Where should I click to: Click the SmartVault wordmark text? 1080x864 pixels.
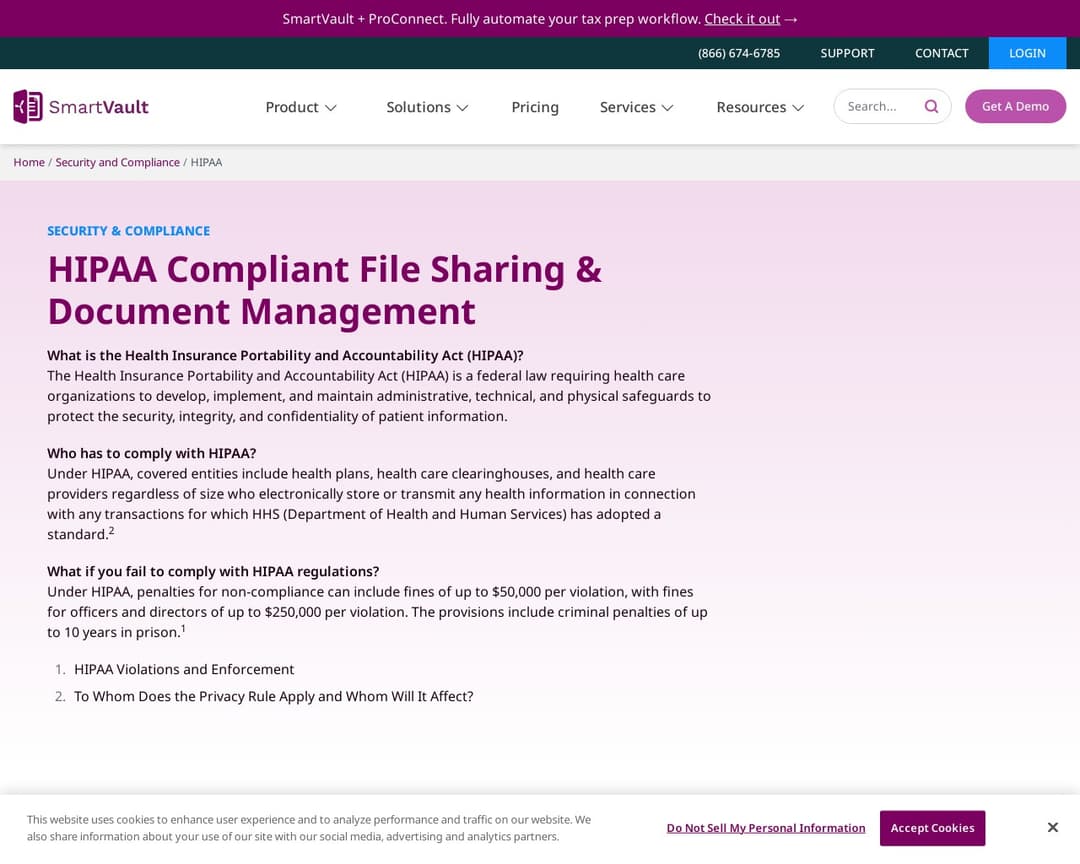tap(98, 107)
